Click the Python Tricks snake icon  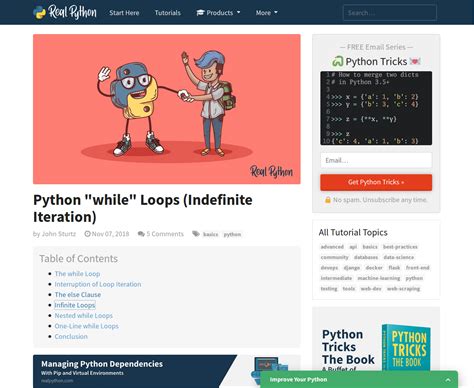(x=337, y=61)
